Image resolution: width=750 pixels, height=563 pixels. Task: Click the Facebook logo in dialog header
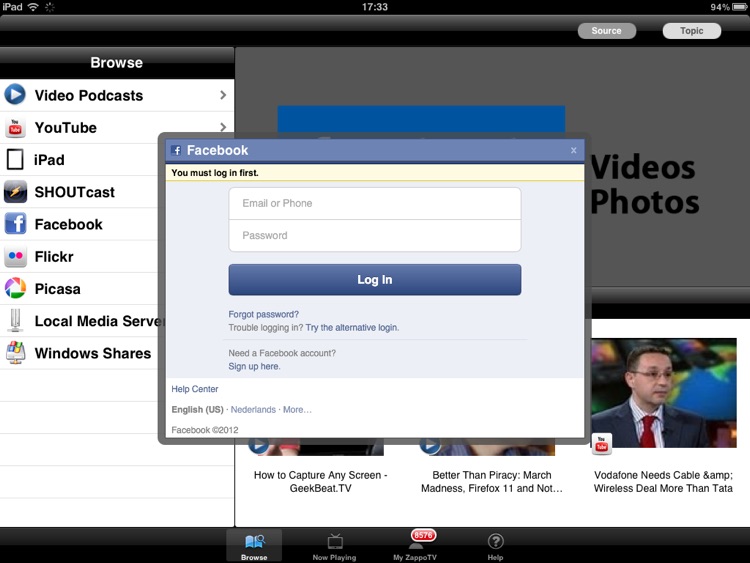176,150
